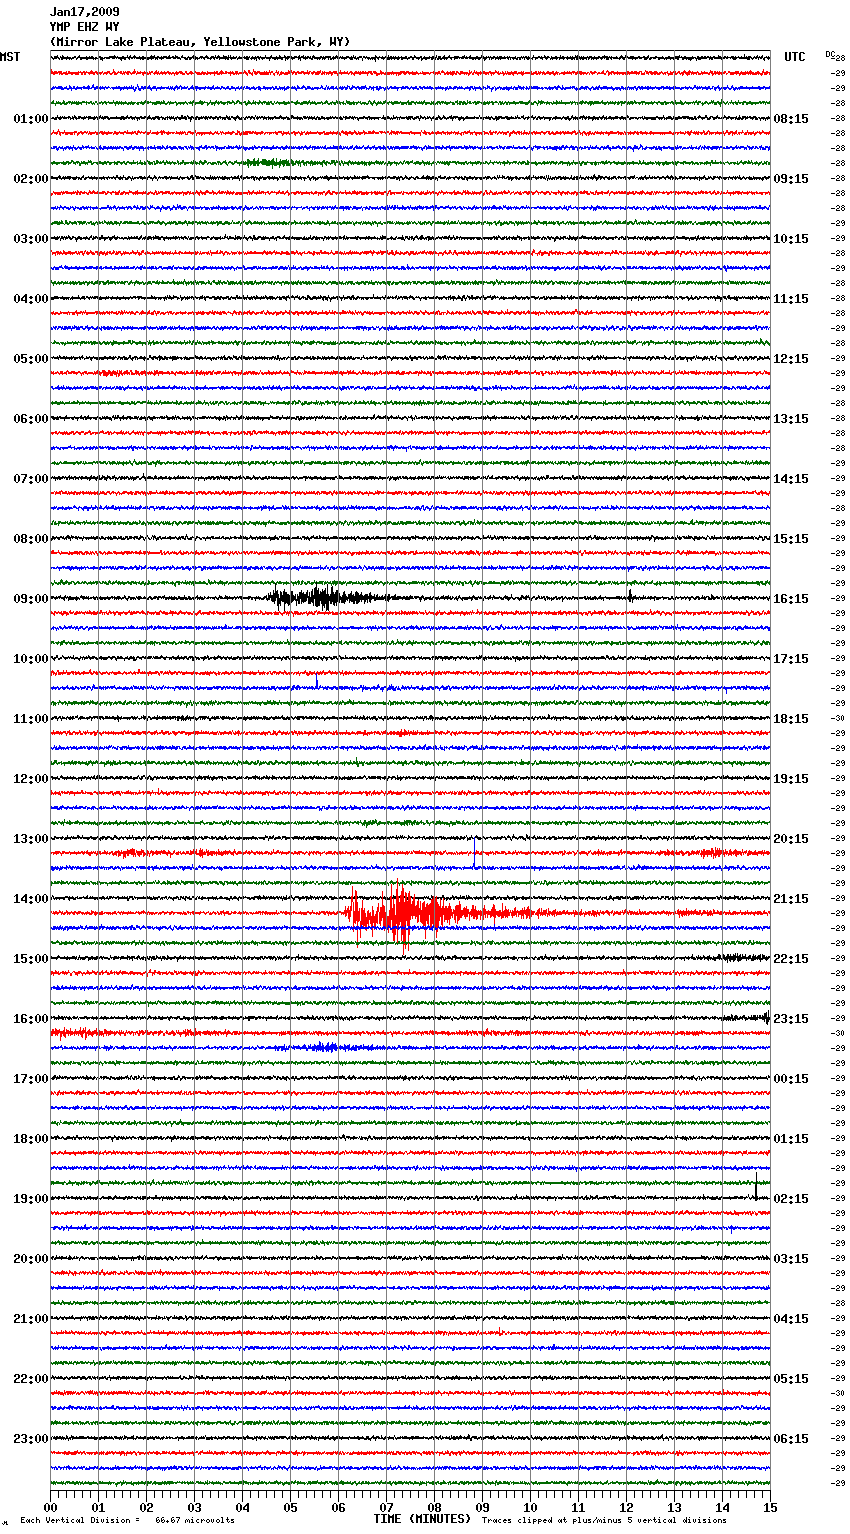
Task: Select minute 15 on the time axis
Action: coord(769,1507)
